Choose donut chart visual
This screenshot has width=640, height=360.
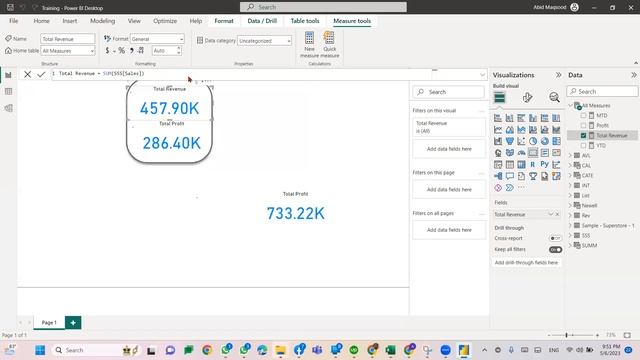pyautogui.click(x=544, y=141)
